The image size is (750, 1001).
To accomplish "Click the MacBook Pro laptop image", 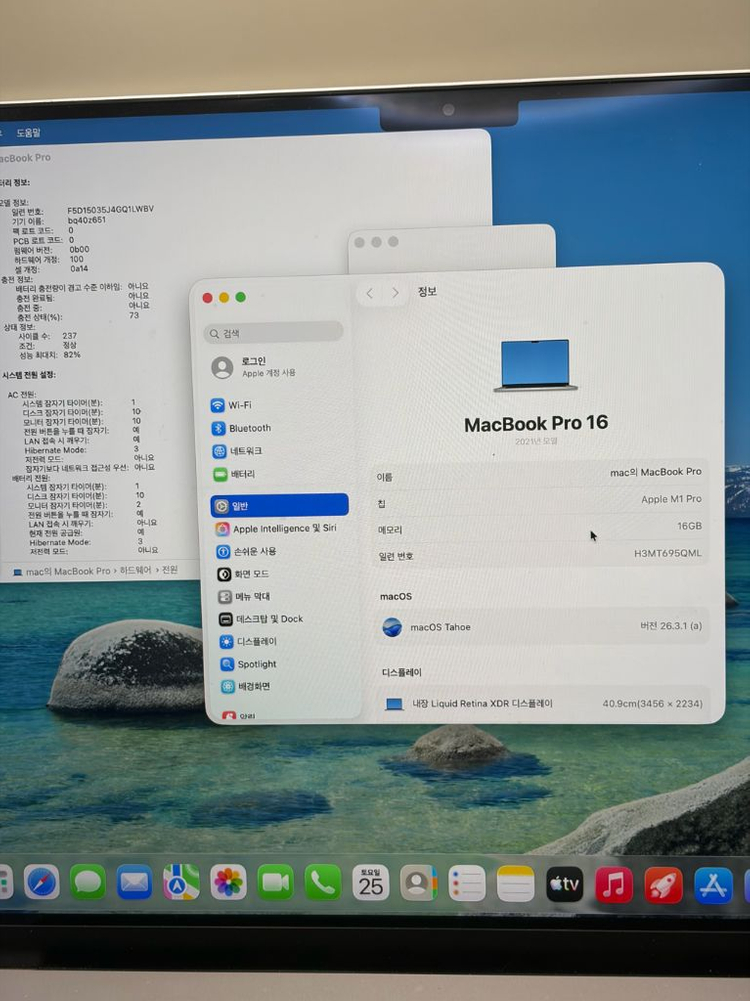I will point(535,365).
